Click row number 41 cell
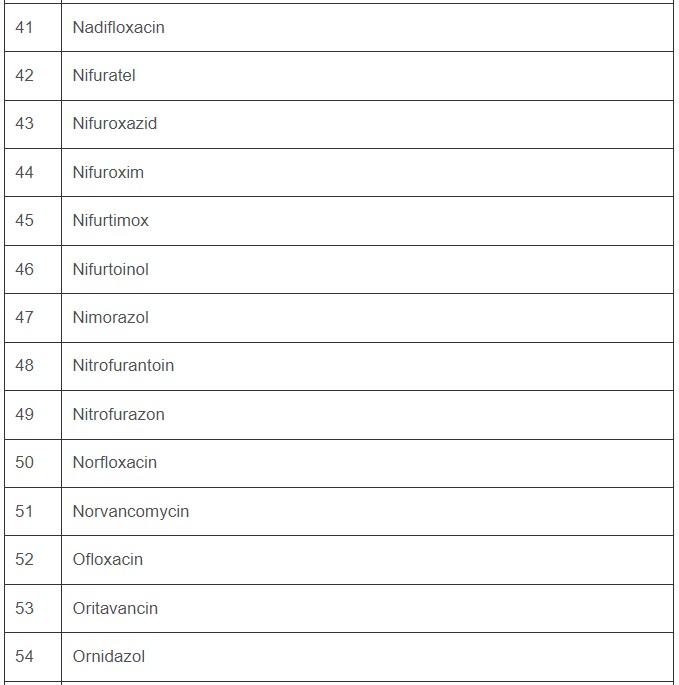Viewport: 679px width, 685px height. click(x=25, y=27)
